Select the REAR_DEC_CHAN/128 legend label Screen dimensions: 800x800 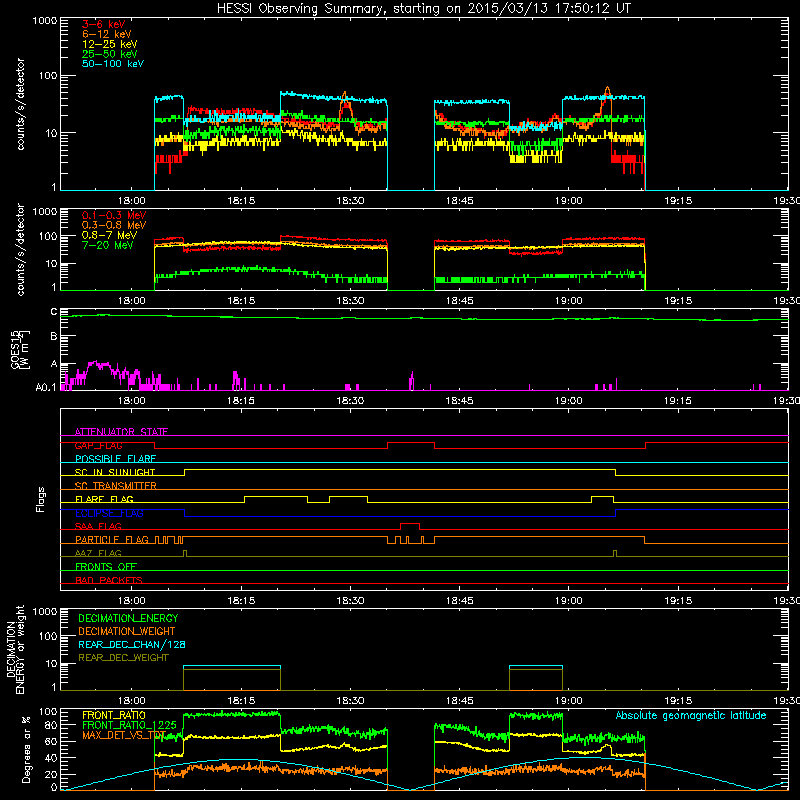[x=132, y=644]
